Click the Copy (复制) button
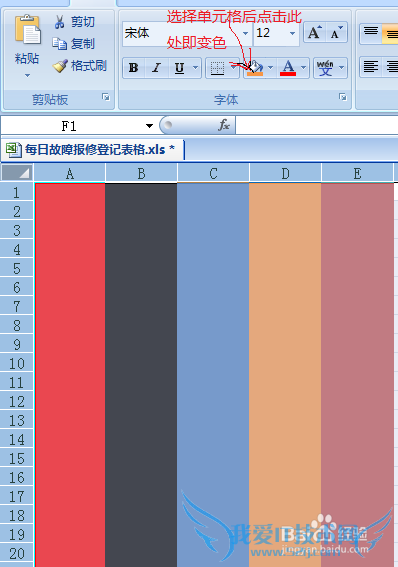The height and width of the screenshot is (567, 398). pyautogui.click(x=73, y=43)
